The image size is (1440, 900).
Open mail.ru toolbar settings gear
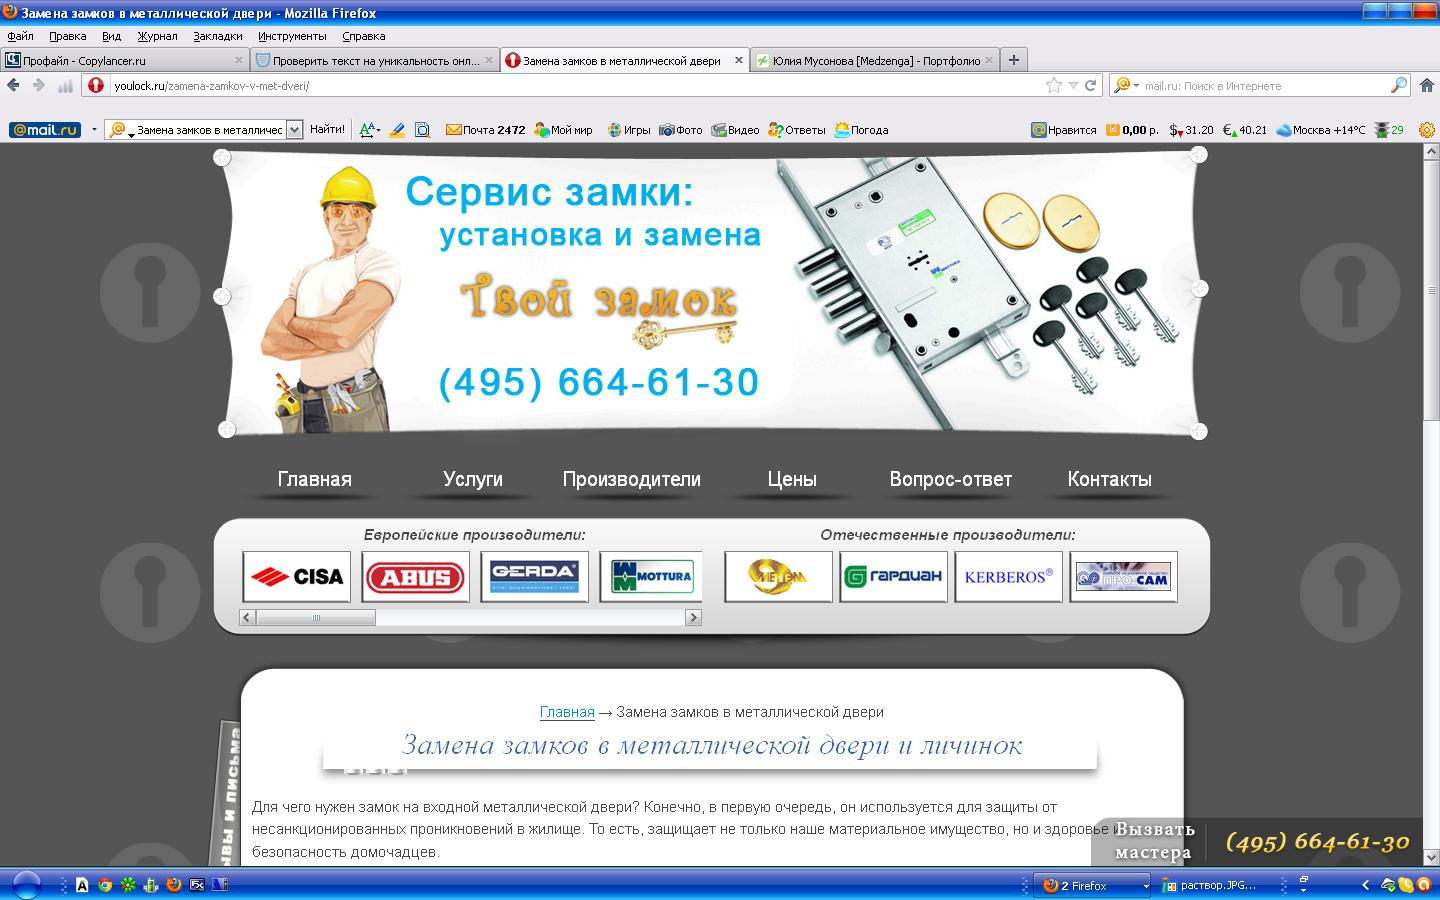[1427, 130]
